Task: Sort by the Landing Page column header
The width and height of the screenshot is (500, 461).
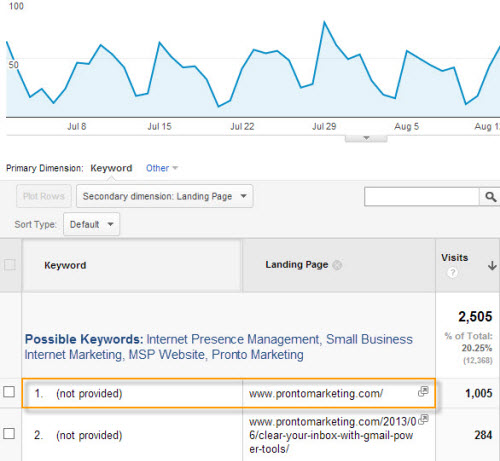Action: point(297,265)
